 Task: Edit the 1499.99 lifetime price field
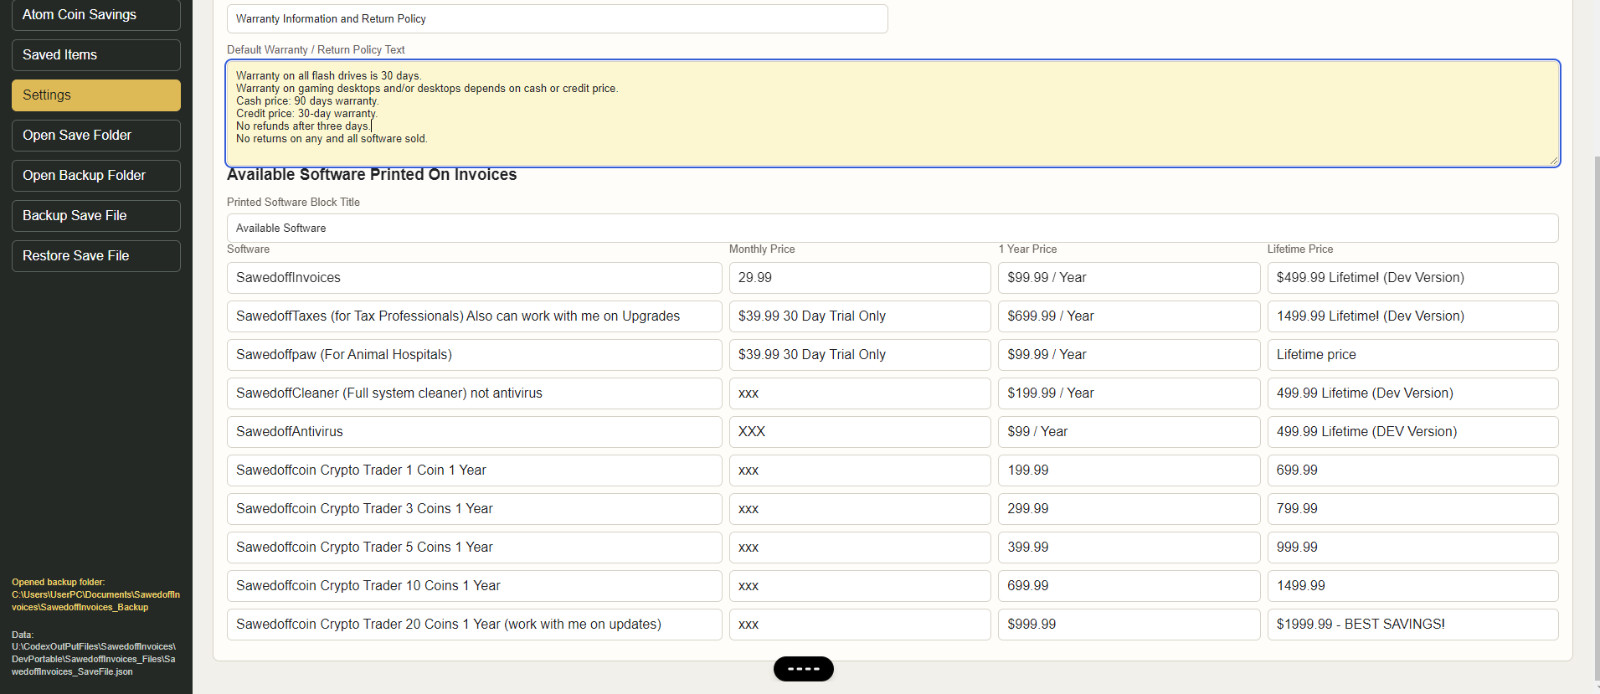(1413, 586)
